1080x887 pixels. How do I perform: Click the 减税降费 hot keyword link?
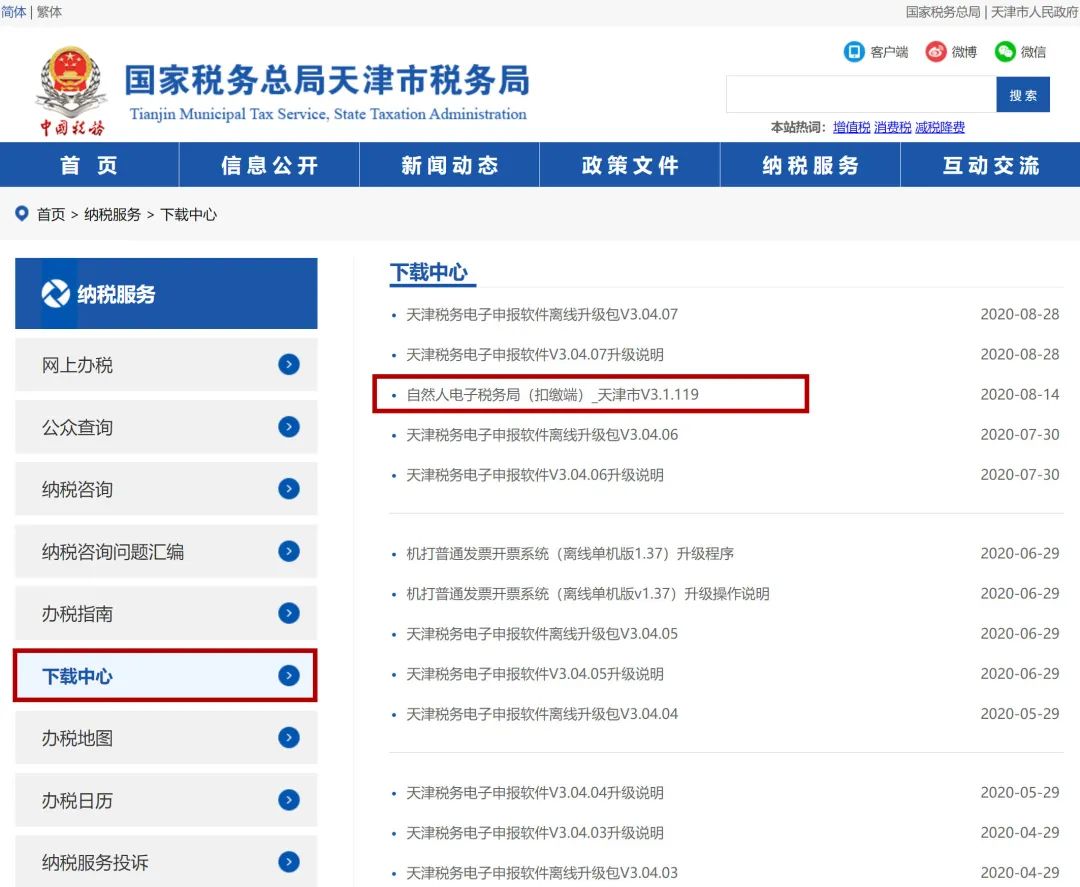(x=939, y=127)
